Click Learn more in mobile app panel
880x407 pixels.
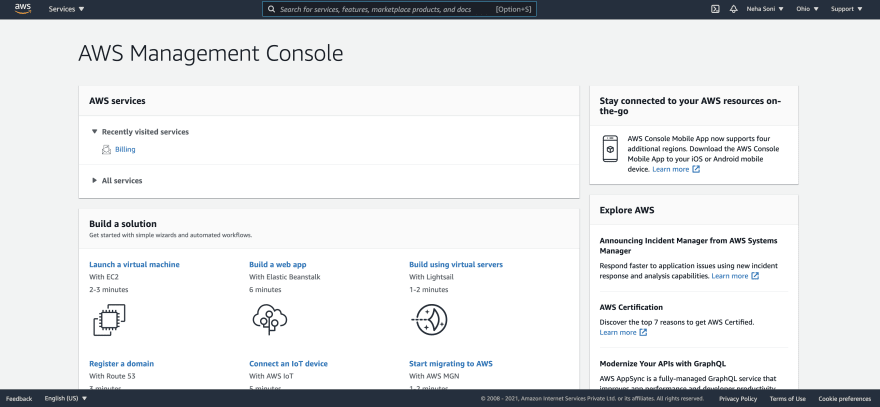pyautogui.click(x=671, y=169)
